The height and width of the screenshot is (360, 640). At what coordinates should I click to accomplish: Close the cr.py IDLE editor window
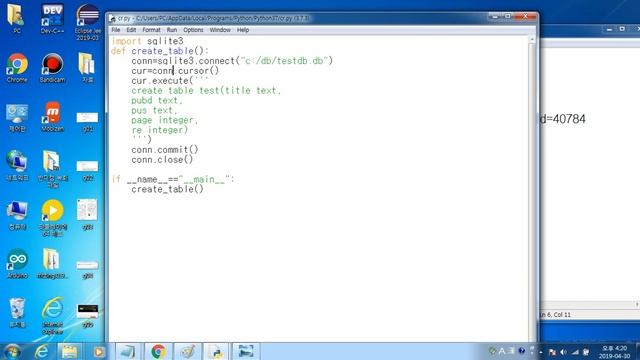[525, 17]
